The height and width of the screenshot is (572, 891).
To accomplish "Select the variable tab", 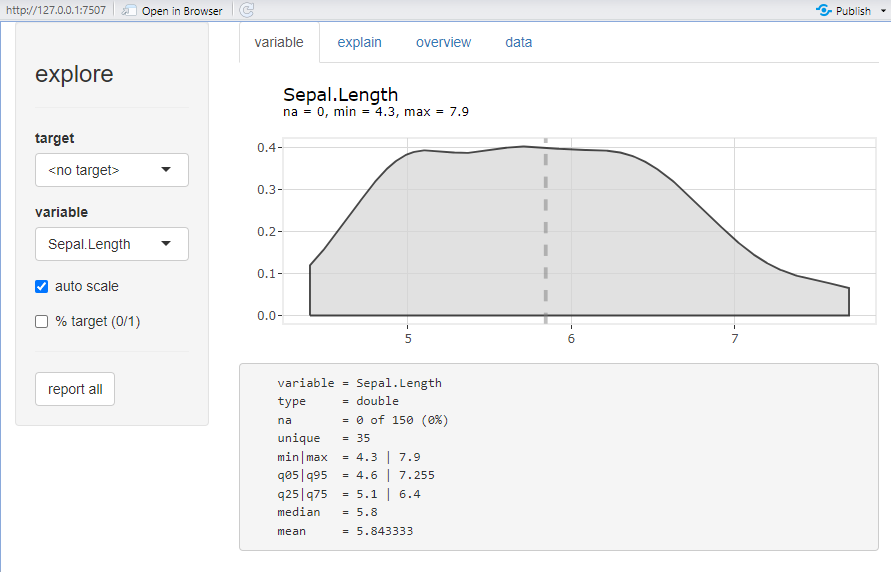I will click(x=279, y=43).
